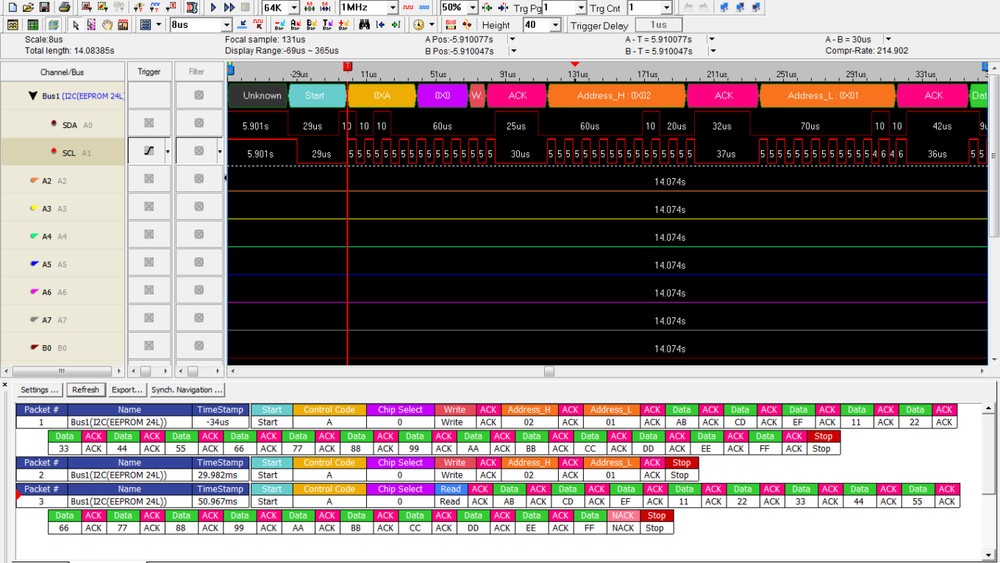This screenshot has width=1000, height=563.
Task: Open the 50% trigger position dropdown
Action: [x=472, y=8]
